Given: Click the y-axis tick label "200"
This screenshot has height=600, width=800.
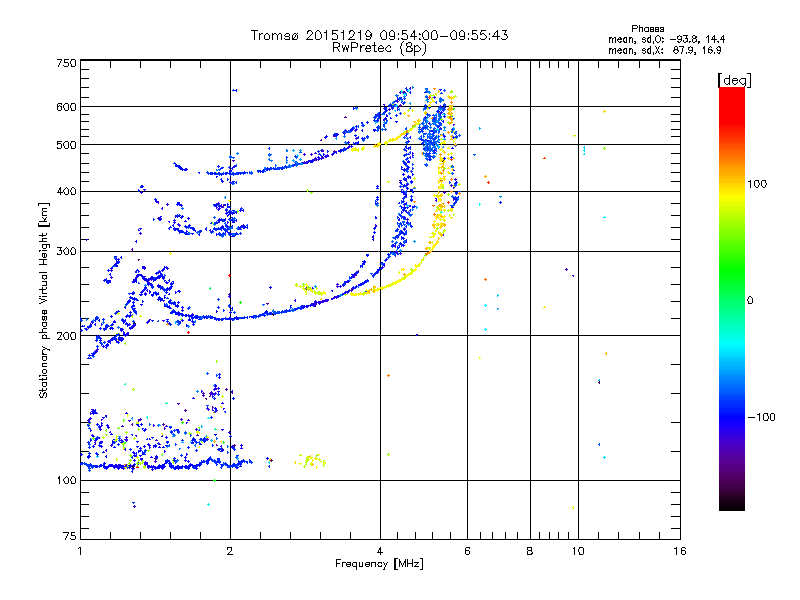Looking at the screenshot, I should (x=66, y=336).
